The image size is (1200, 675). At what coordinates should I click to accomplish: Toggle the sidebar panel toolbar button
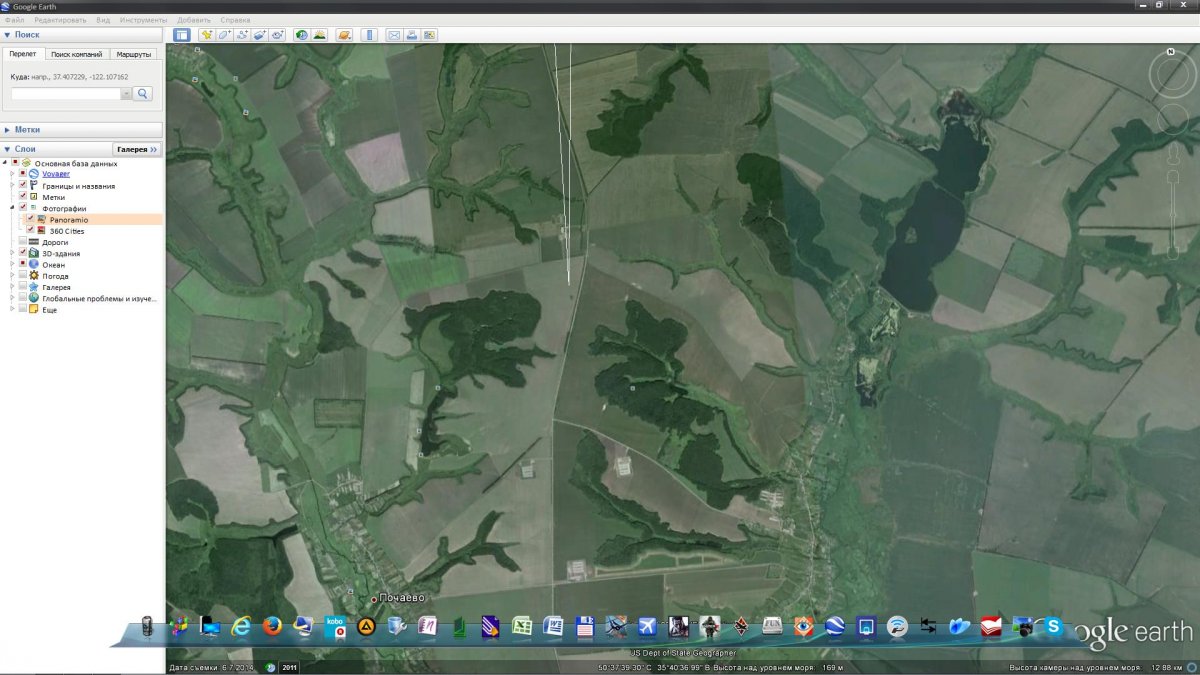182,35
